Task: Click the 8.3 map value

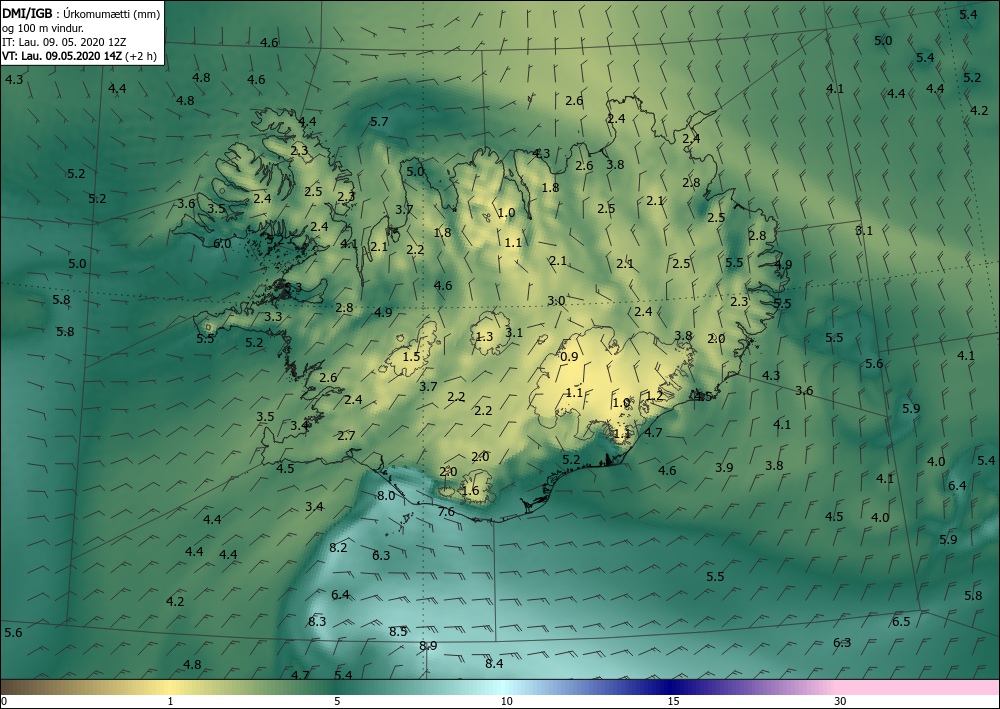Action: pos(317,622)
